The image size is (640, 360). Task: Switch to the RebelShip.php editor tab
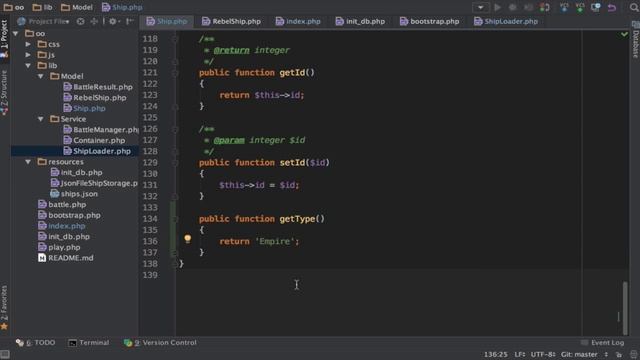231,21
